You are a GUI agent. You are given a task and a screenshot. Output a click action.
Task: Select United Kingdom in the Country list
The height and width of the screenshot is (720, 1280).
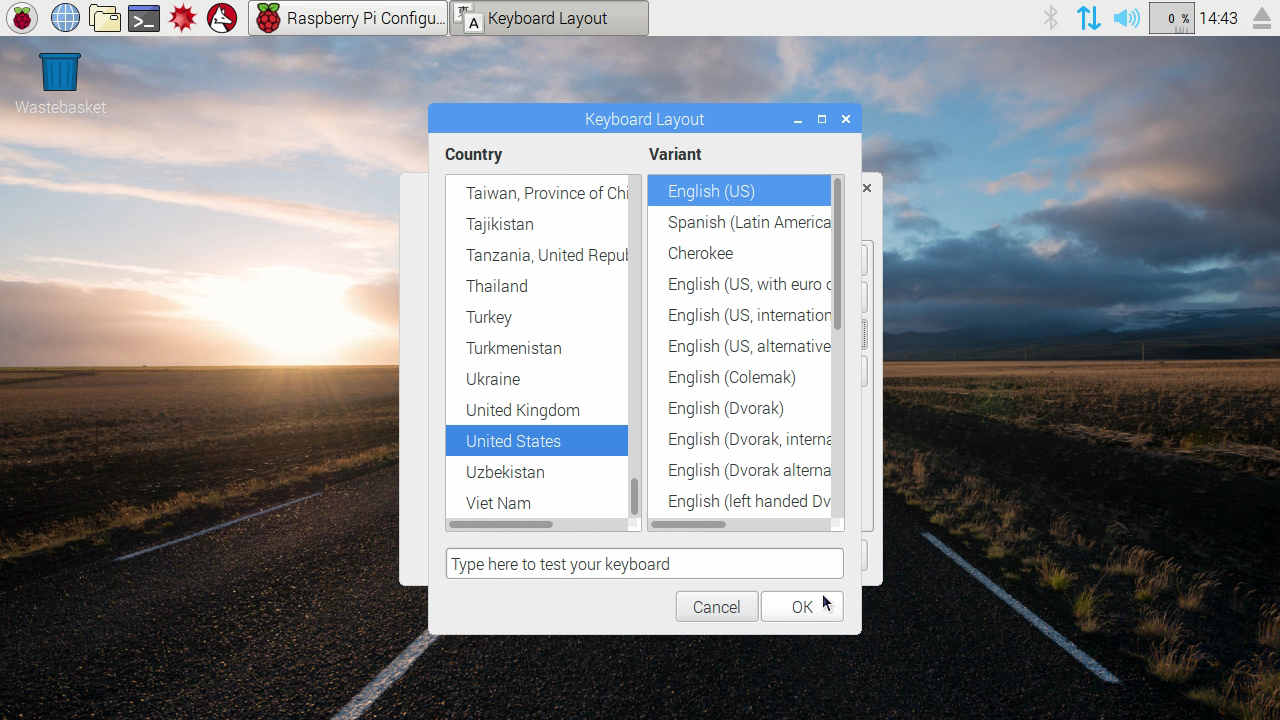pos(523,410)
